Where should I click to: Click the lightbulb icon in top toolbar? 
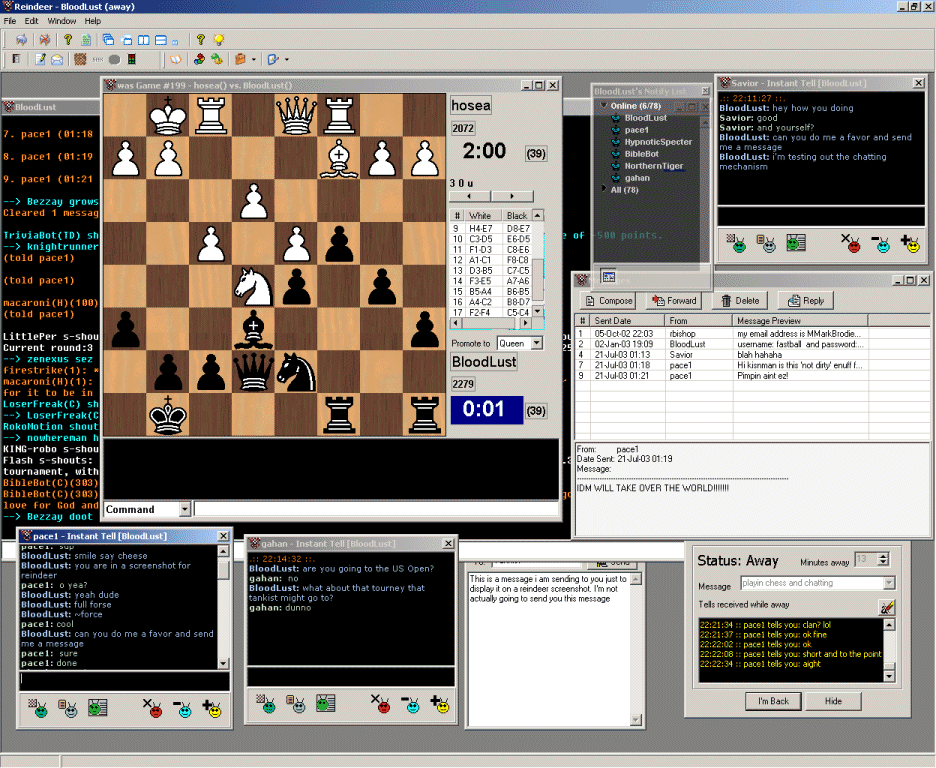217,40
